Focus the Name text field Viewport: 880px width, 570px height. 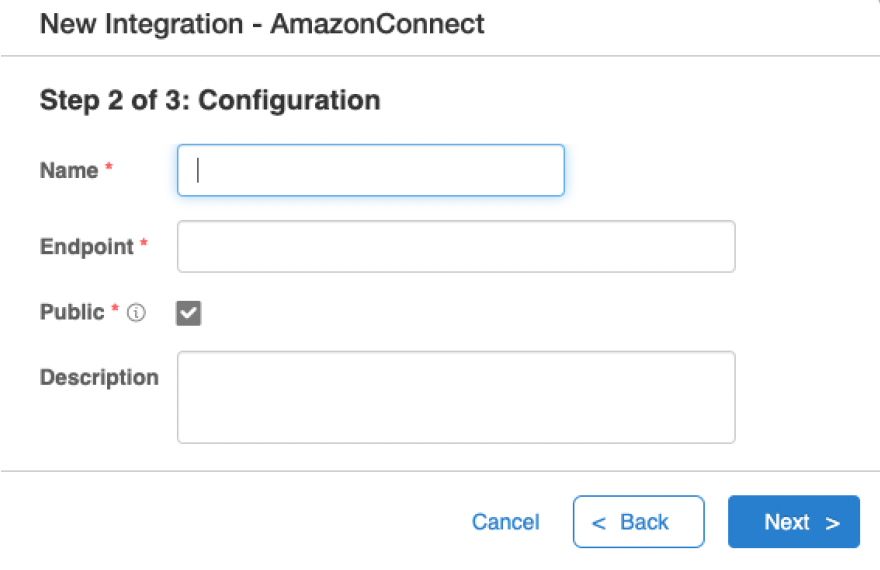pos(371,170)
